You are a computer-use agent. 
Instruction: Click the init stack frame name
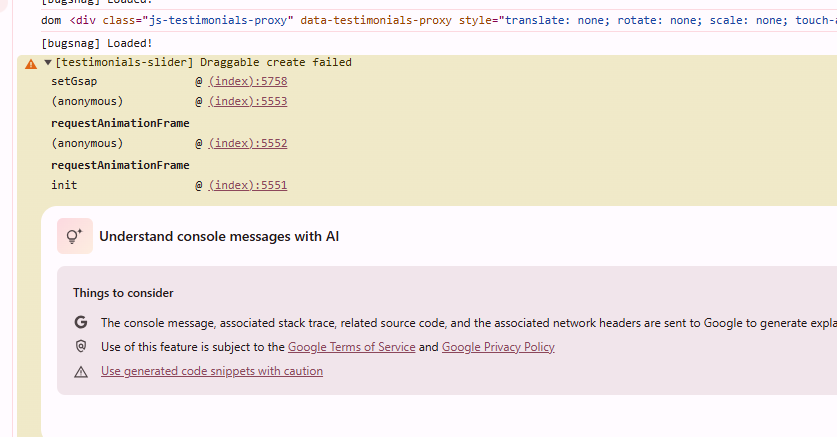pyautogui.click(x=64, y=185)
